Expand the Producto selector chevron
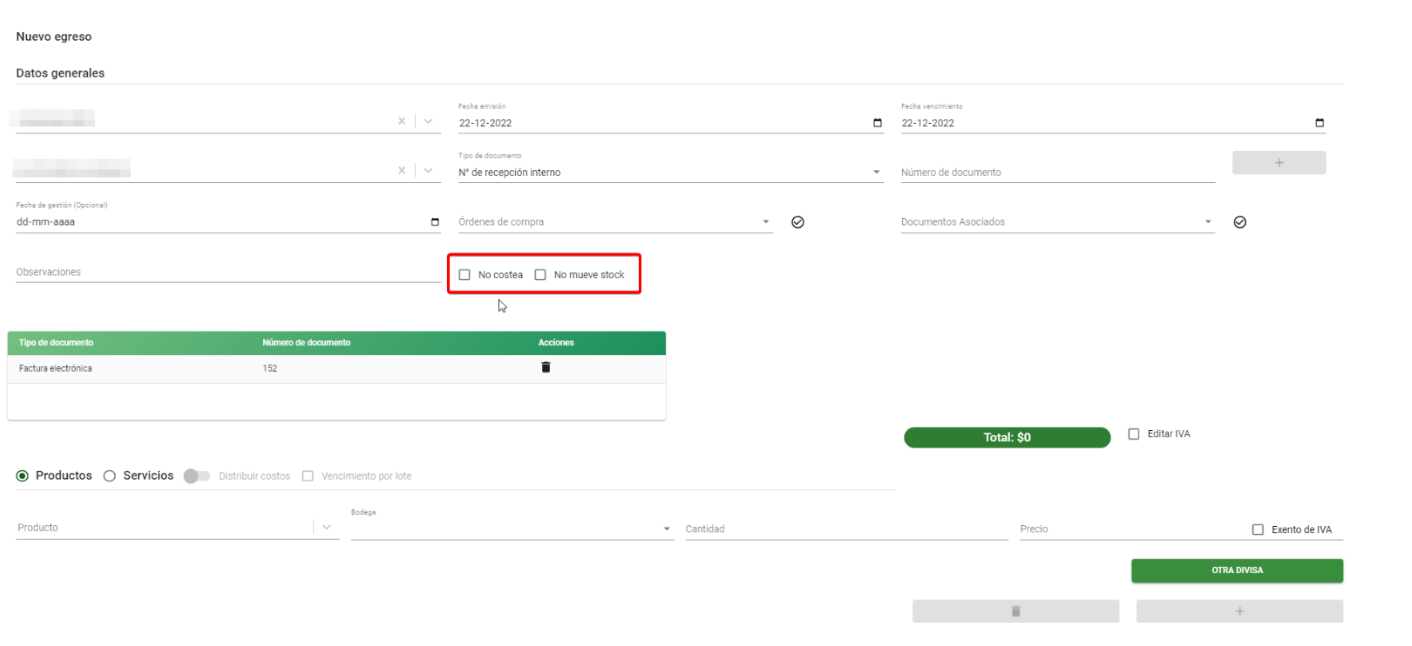Screen dimensions: 1412x646 [x=327, y=527]
